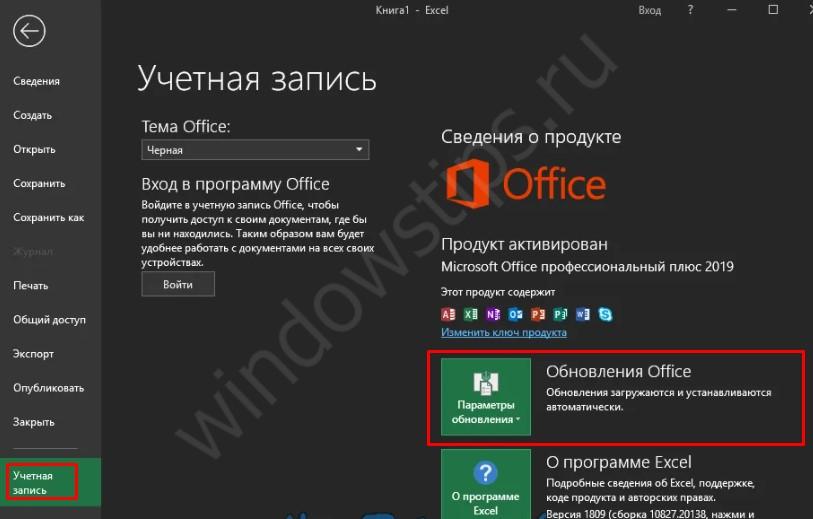This screenshot has width=813, height=519.
Task: Click the Outlook app icon
Action: pos(515,314)
